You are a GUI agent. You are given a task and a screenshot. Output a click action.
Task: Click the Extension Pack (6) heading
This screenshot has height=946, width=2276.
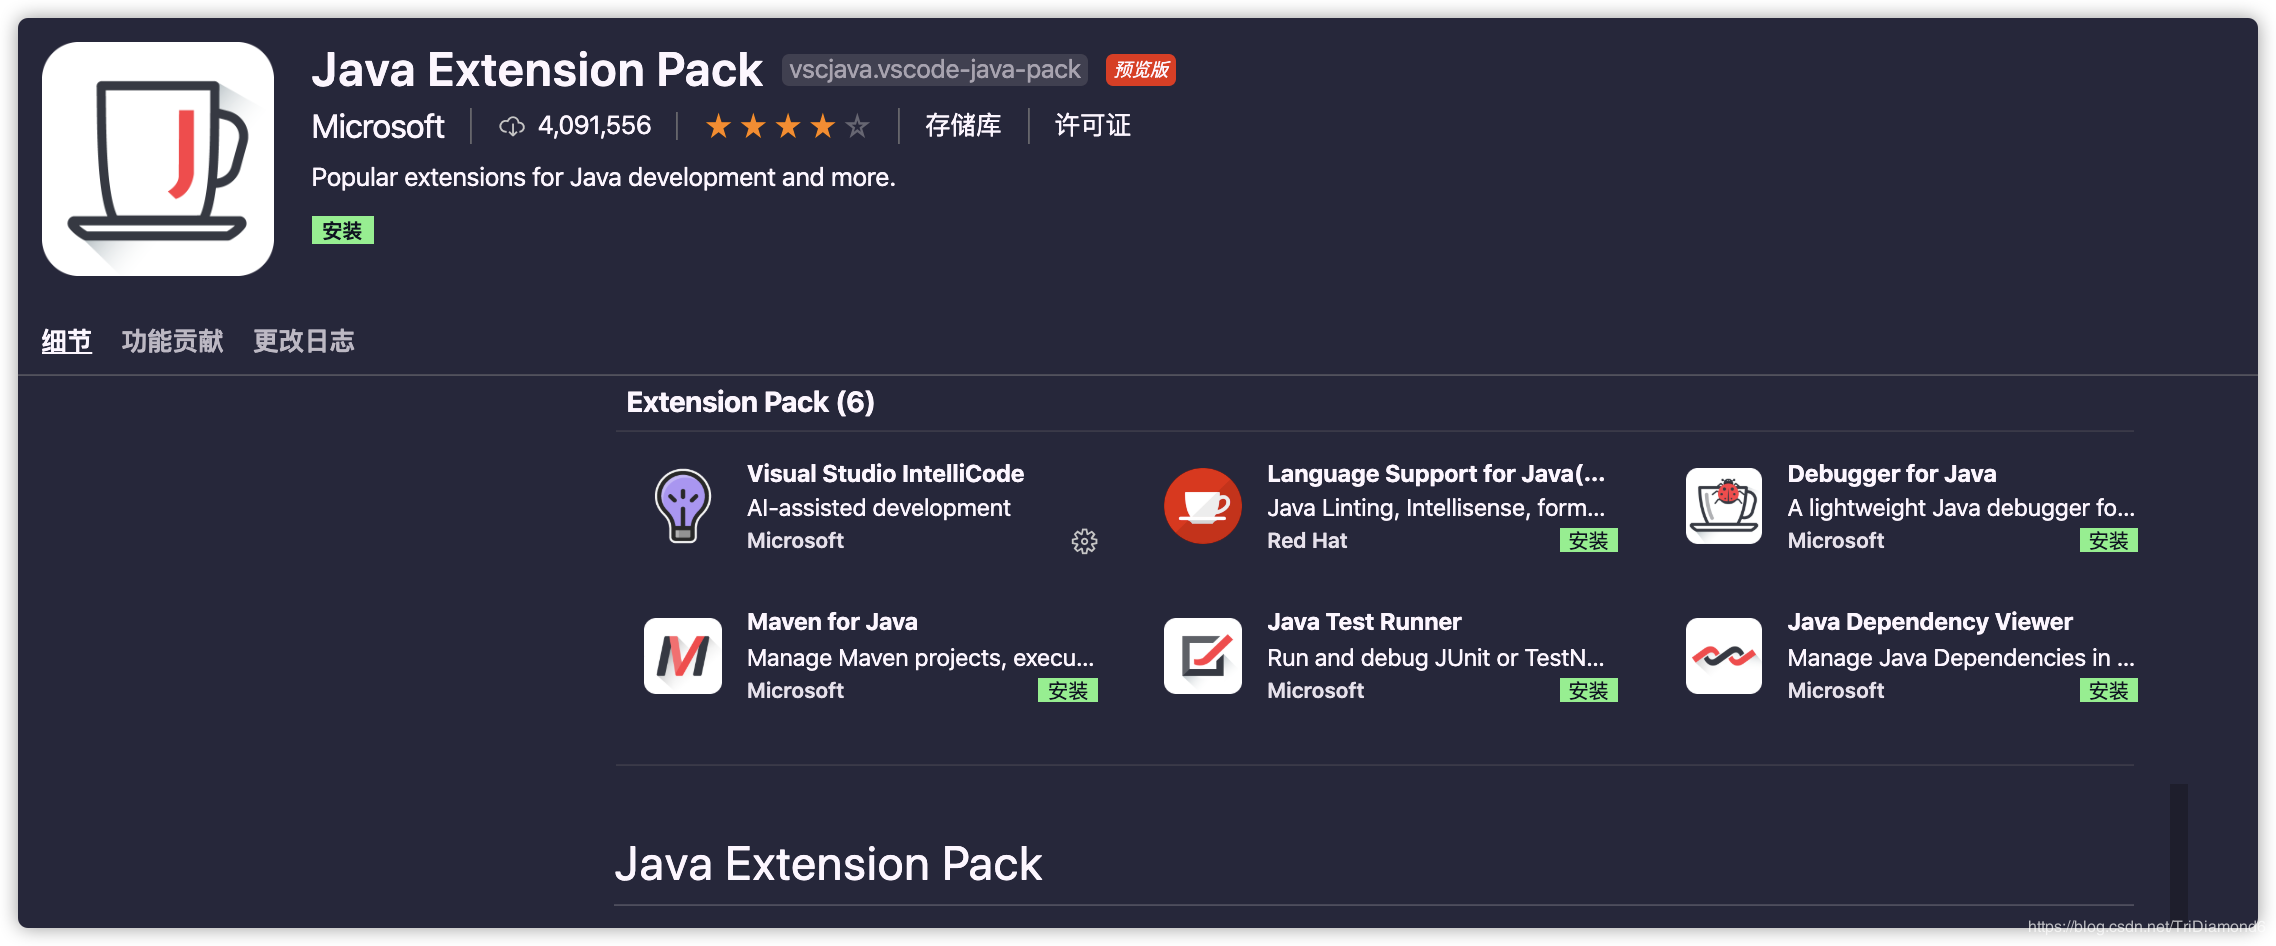pos(750,402)
